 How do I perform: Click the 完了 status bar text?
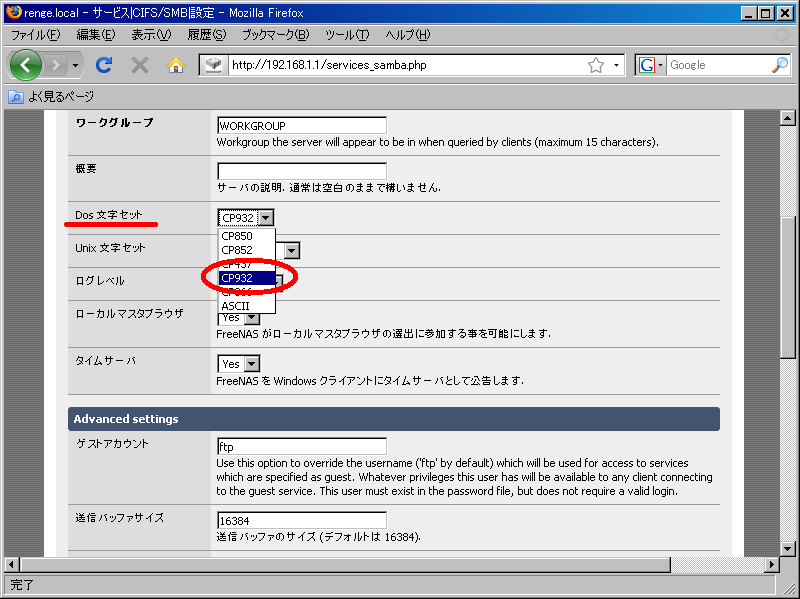[x=21, y=585]
